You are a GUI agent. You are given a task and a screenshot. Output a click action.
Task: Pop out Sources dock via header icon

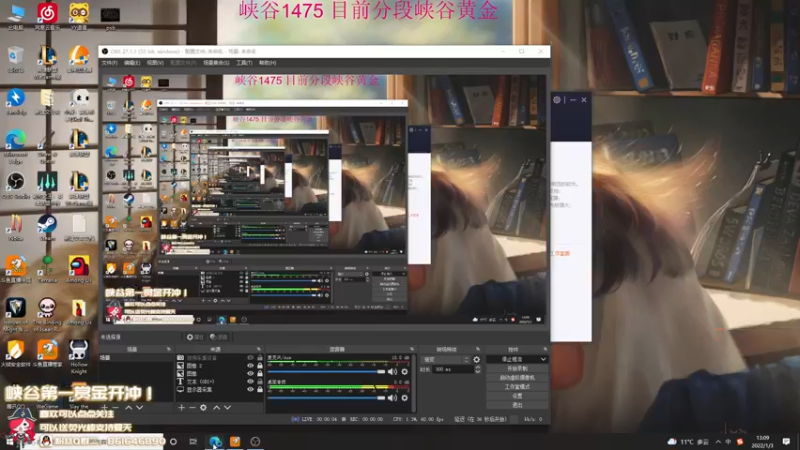pos(259,349)
